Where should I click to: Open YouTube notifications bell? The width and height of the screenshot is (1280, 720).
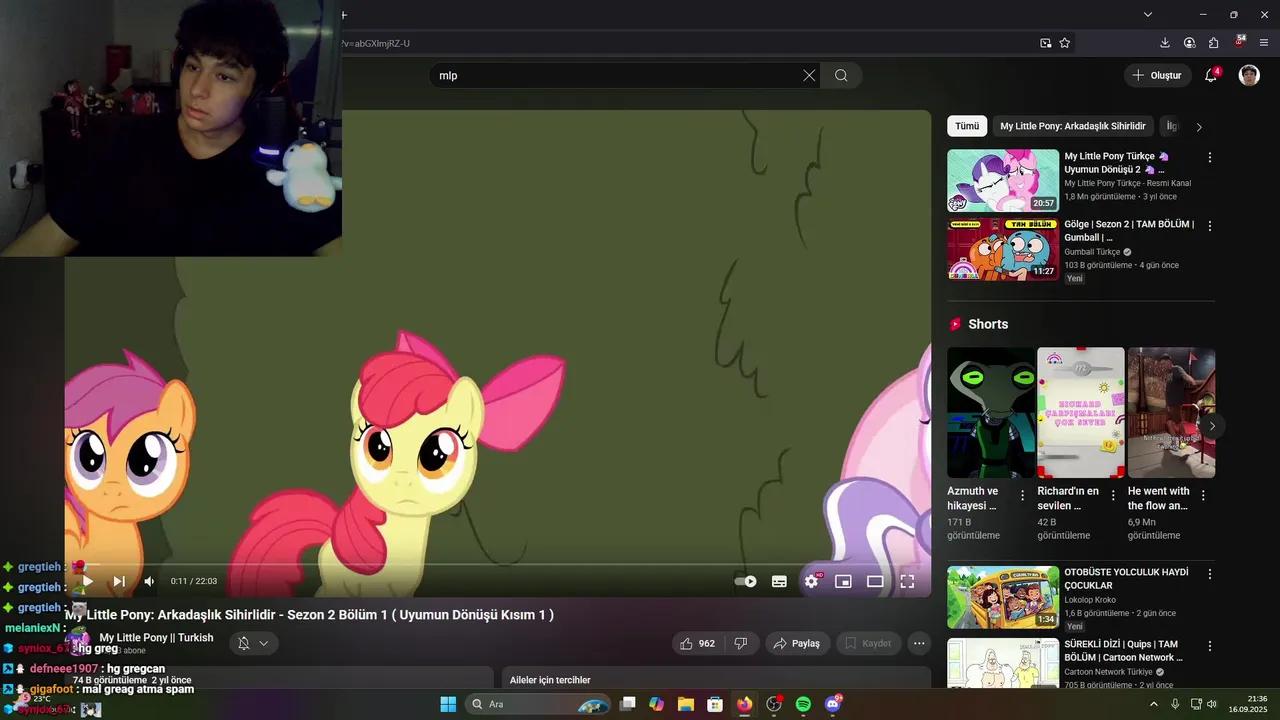point(1211,75)
